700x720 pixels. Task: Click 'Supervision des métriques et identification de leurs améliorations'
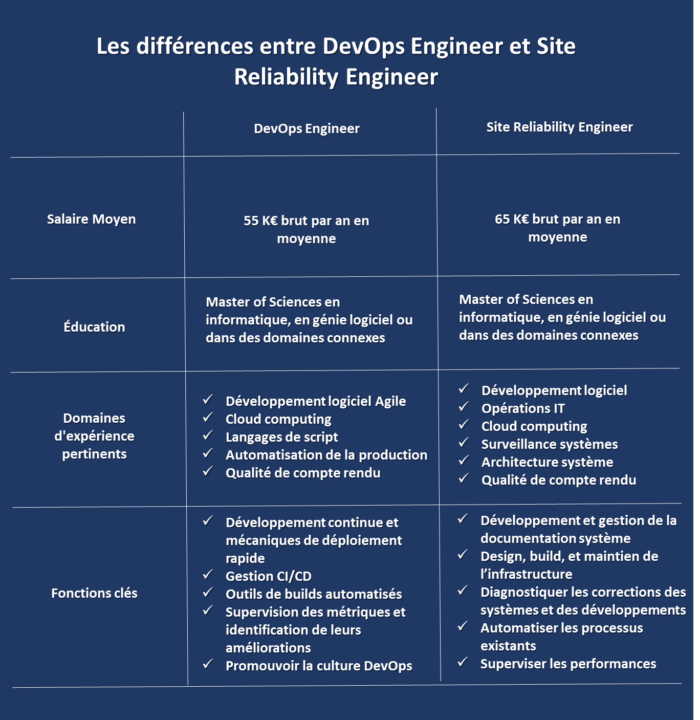[x=316, y=630]
